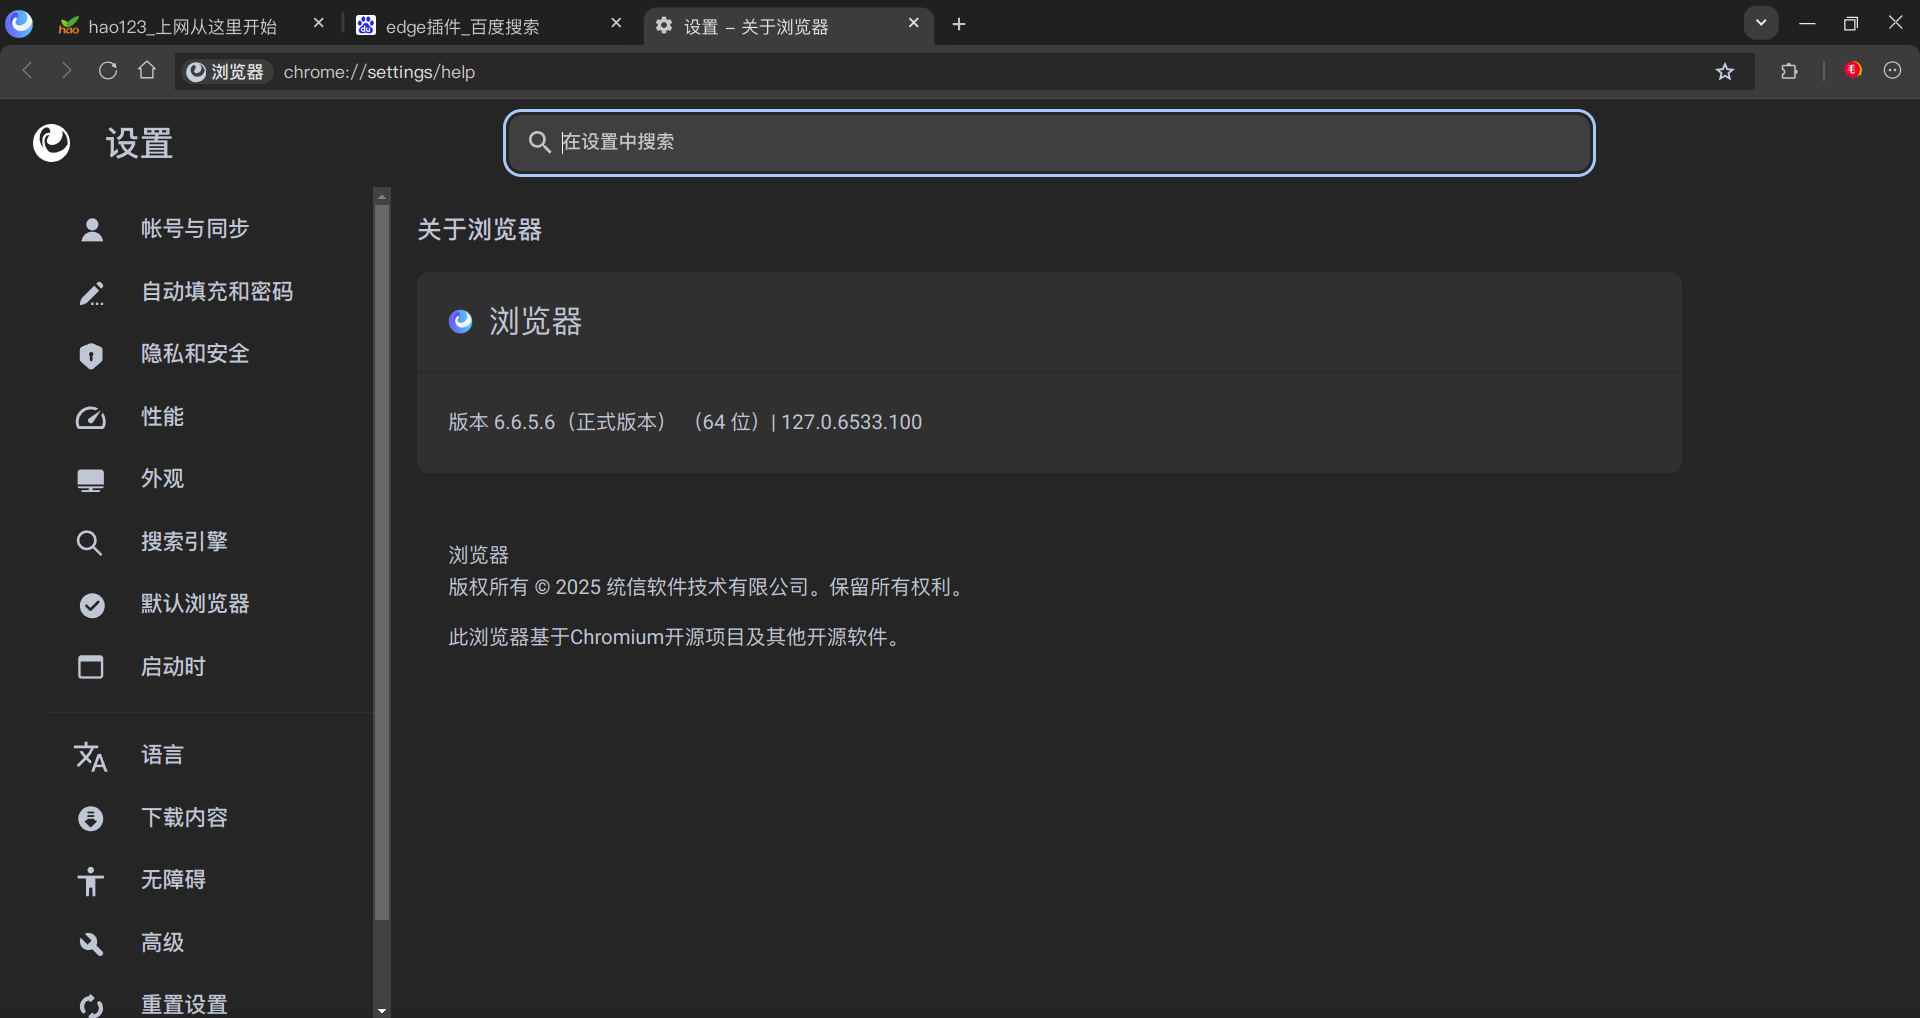Click the 语言 translate icon
The image size is (1920, 1018).
pos(91,756)
